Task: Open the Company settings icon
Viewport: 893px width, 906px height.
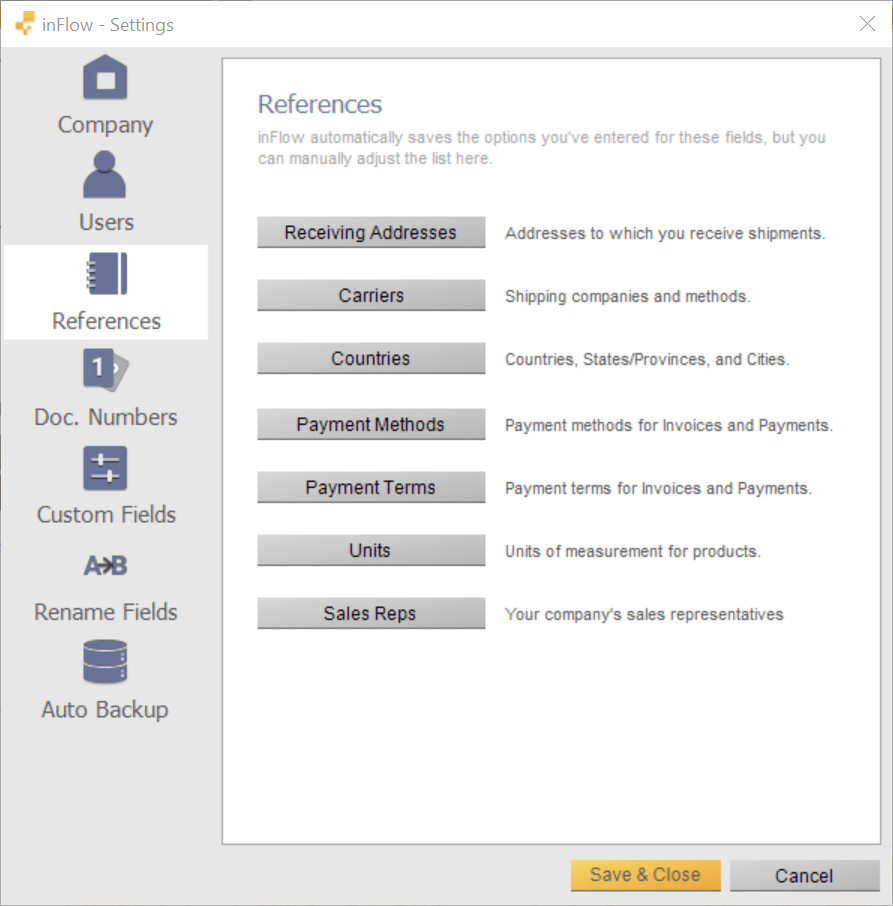Action: (x=105, y=77)
